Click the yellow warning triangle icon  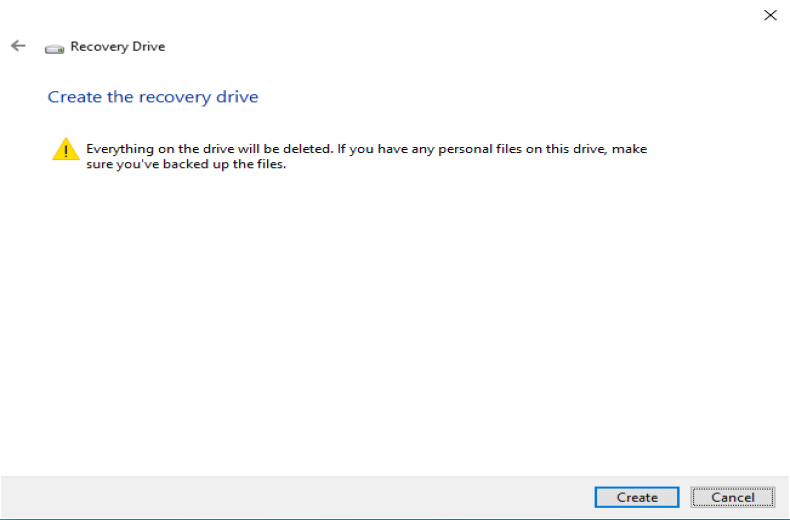tap(65, 150)
